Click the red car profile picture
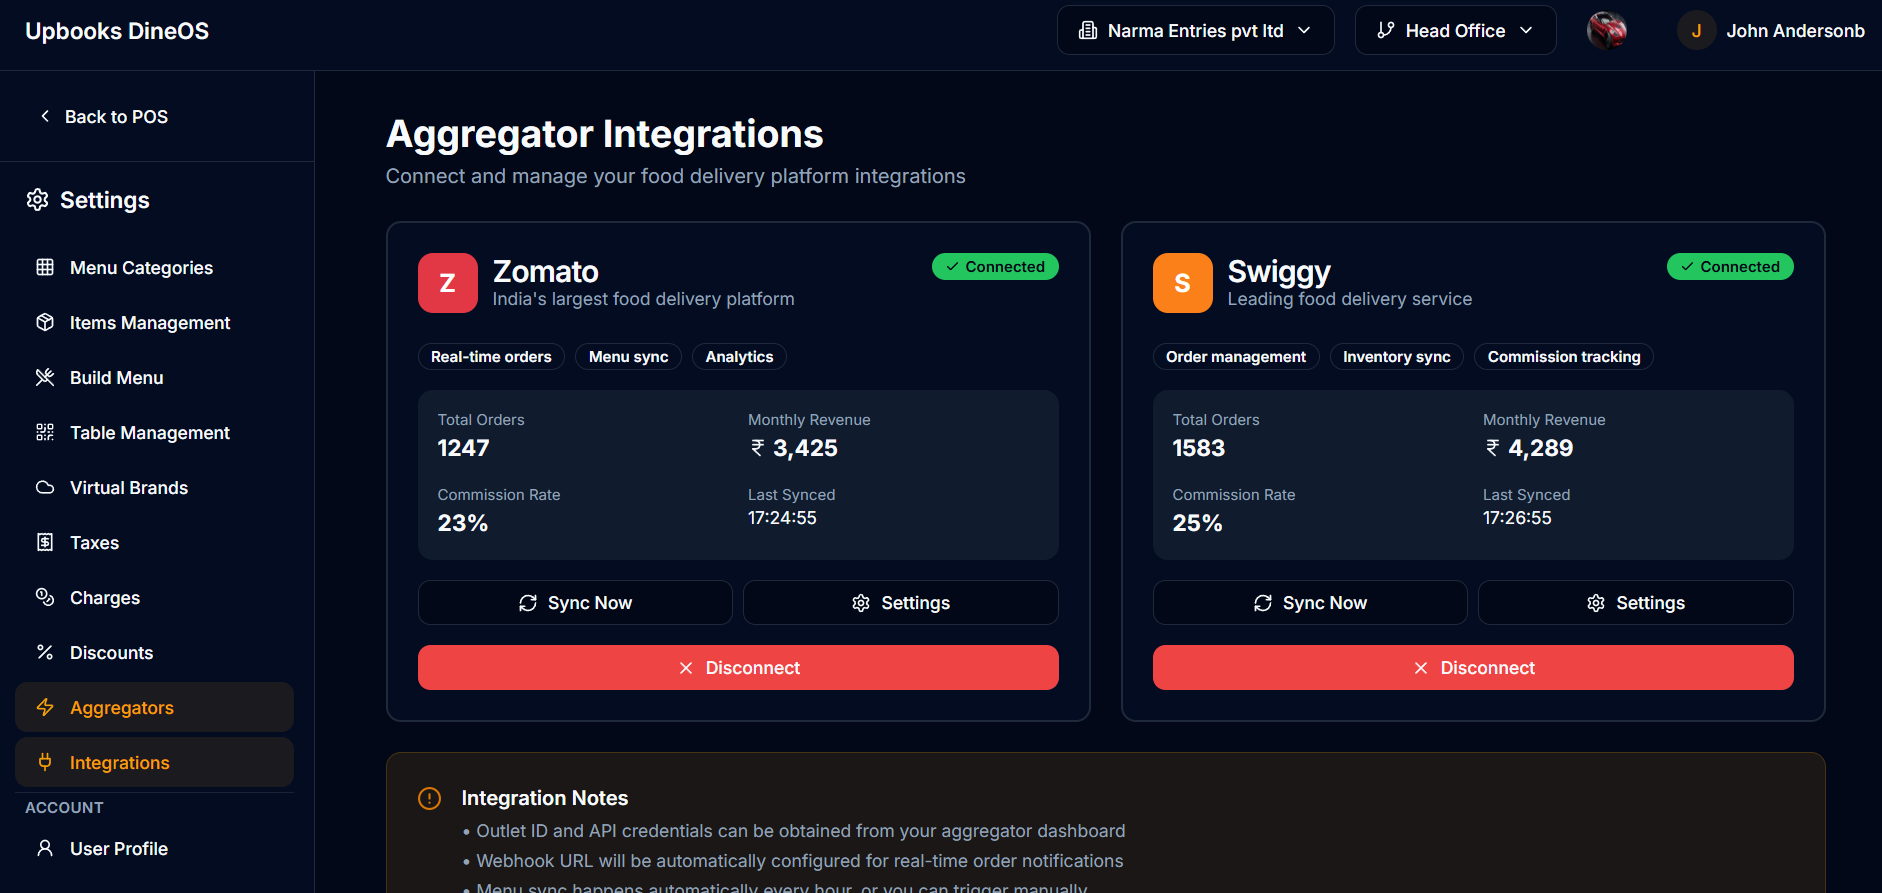Image resolution: width=1882 pixels, height=893 pixels. coord(1607,30)
